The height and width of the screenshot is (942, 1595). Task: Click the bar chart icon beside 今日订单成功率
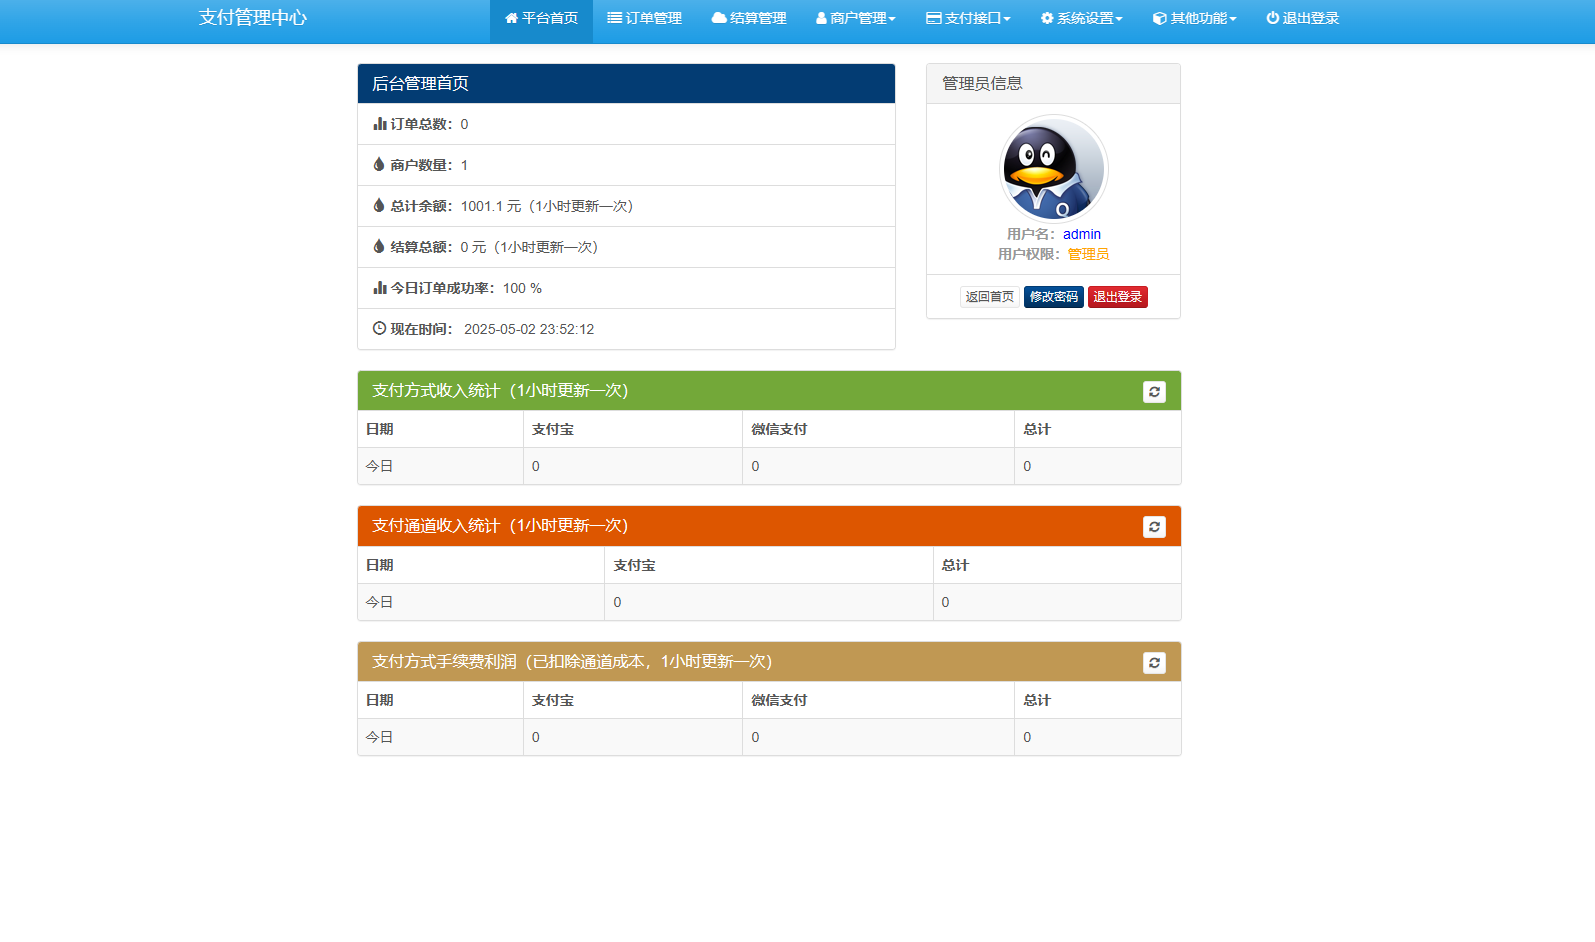(x=379, y=288)
